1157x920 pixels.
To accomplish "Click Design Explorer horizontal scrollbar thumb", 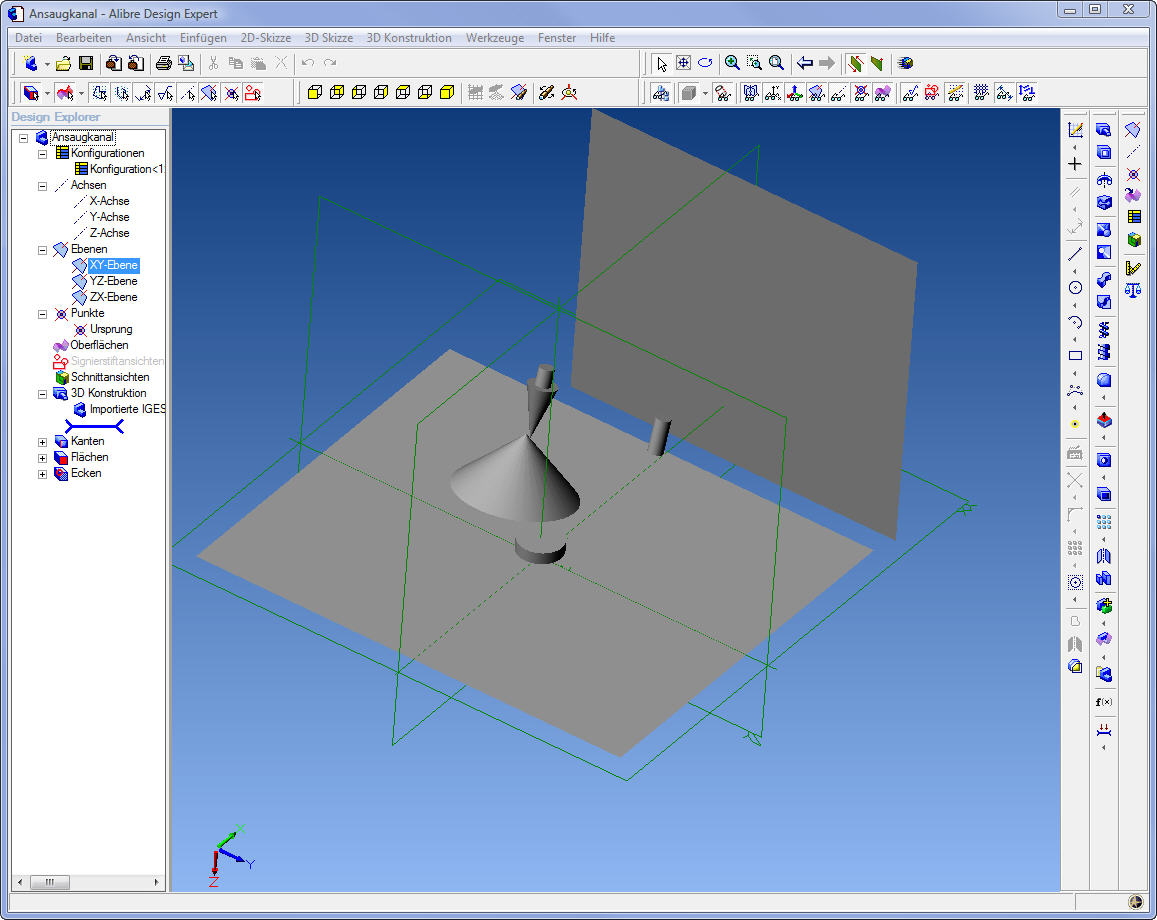I will click(x=50, y=882).
